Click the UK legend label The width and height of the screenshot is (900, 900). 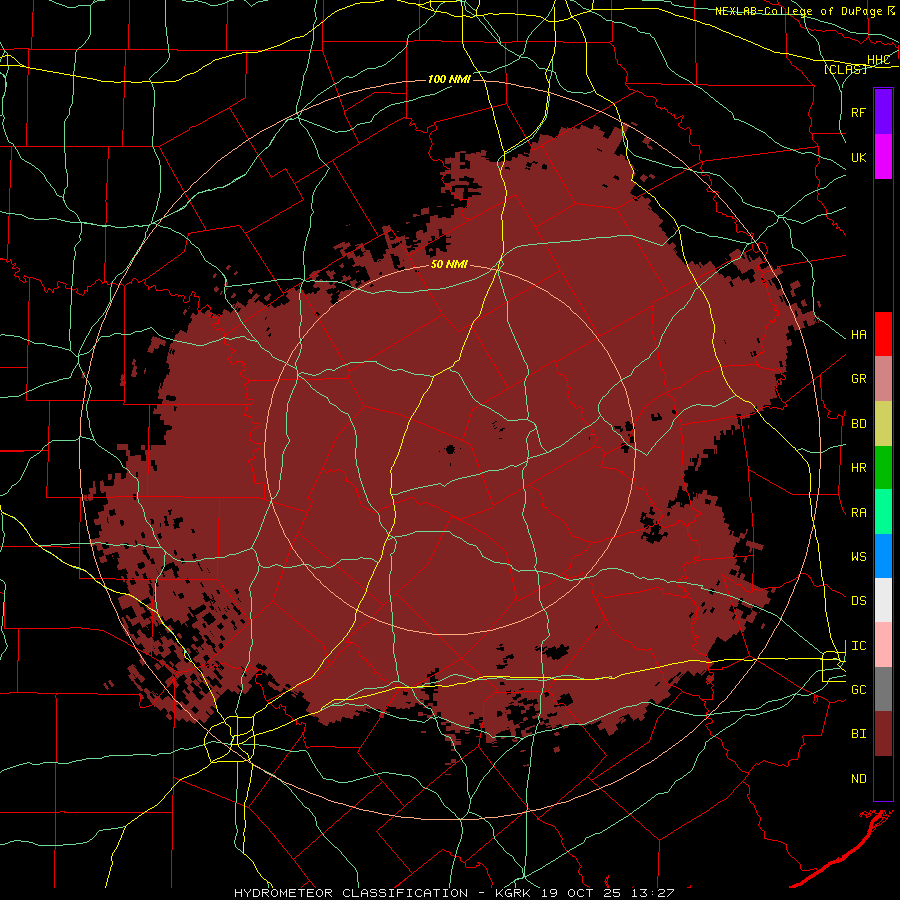point(858,157)
